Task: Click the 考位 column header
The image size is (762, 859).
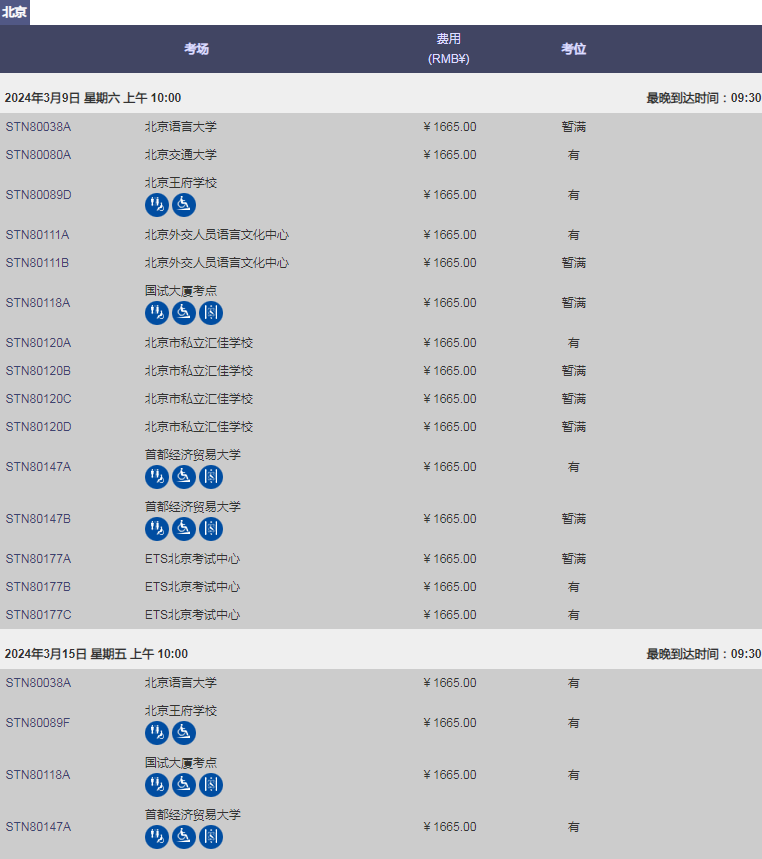Action: pyautogui.click(x=573, y=49)
